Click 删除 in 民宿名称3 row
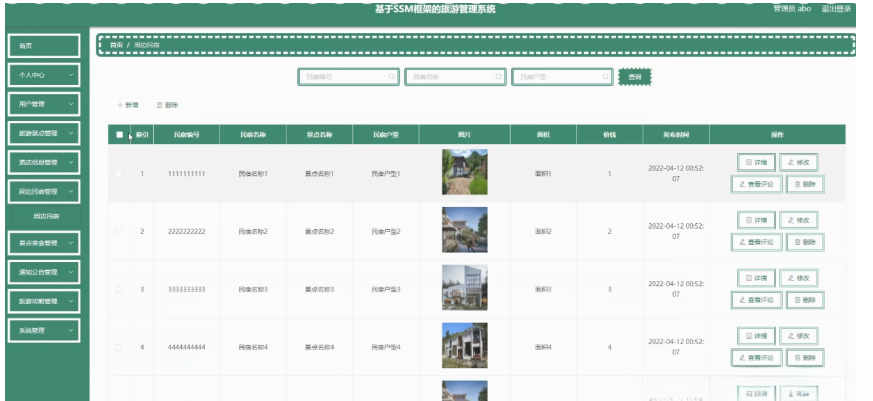Viewport: 873px width, 401px height. (805, 300)
